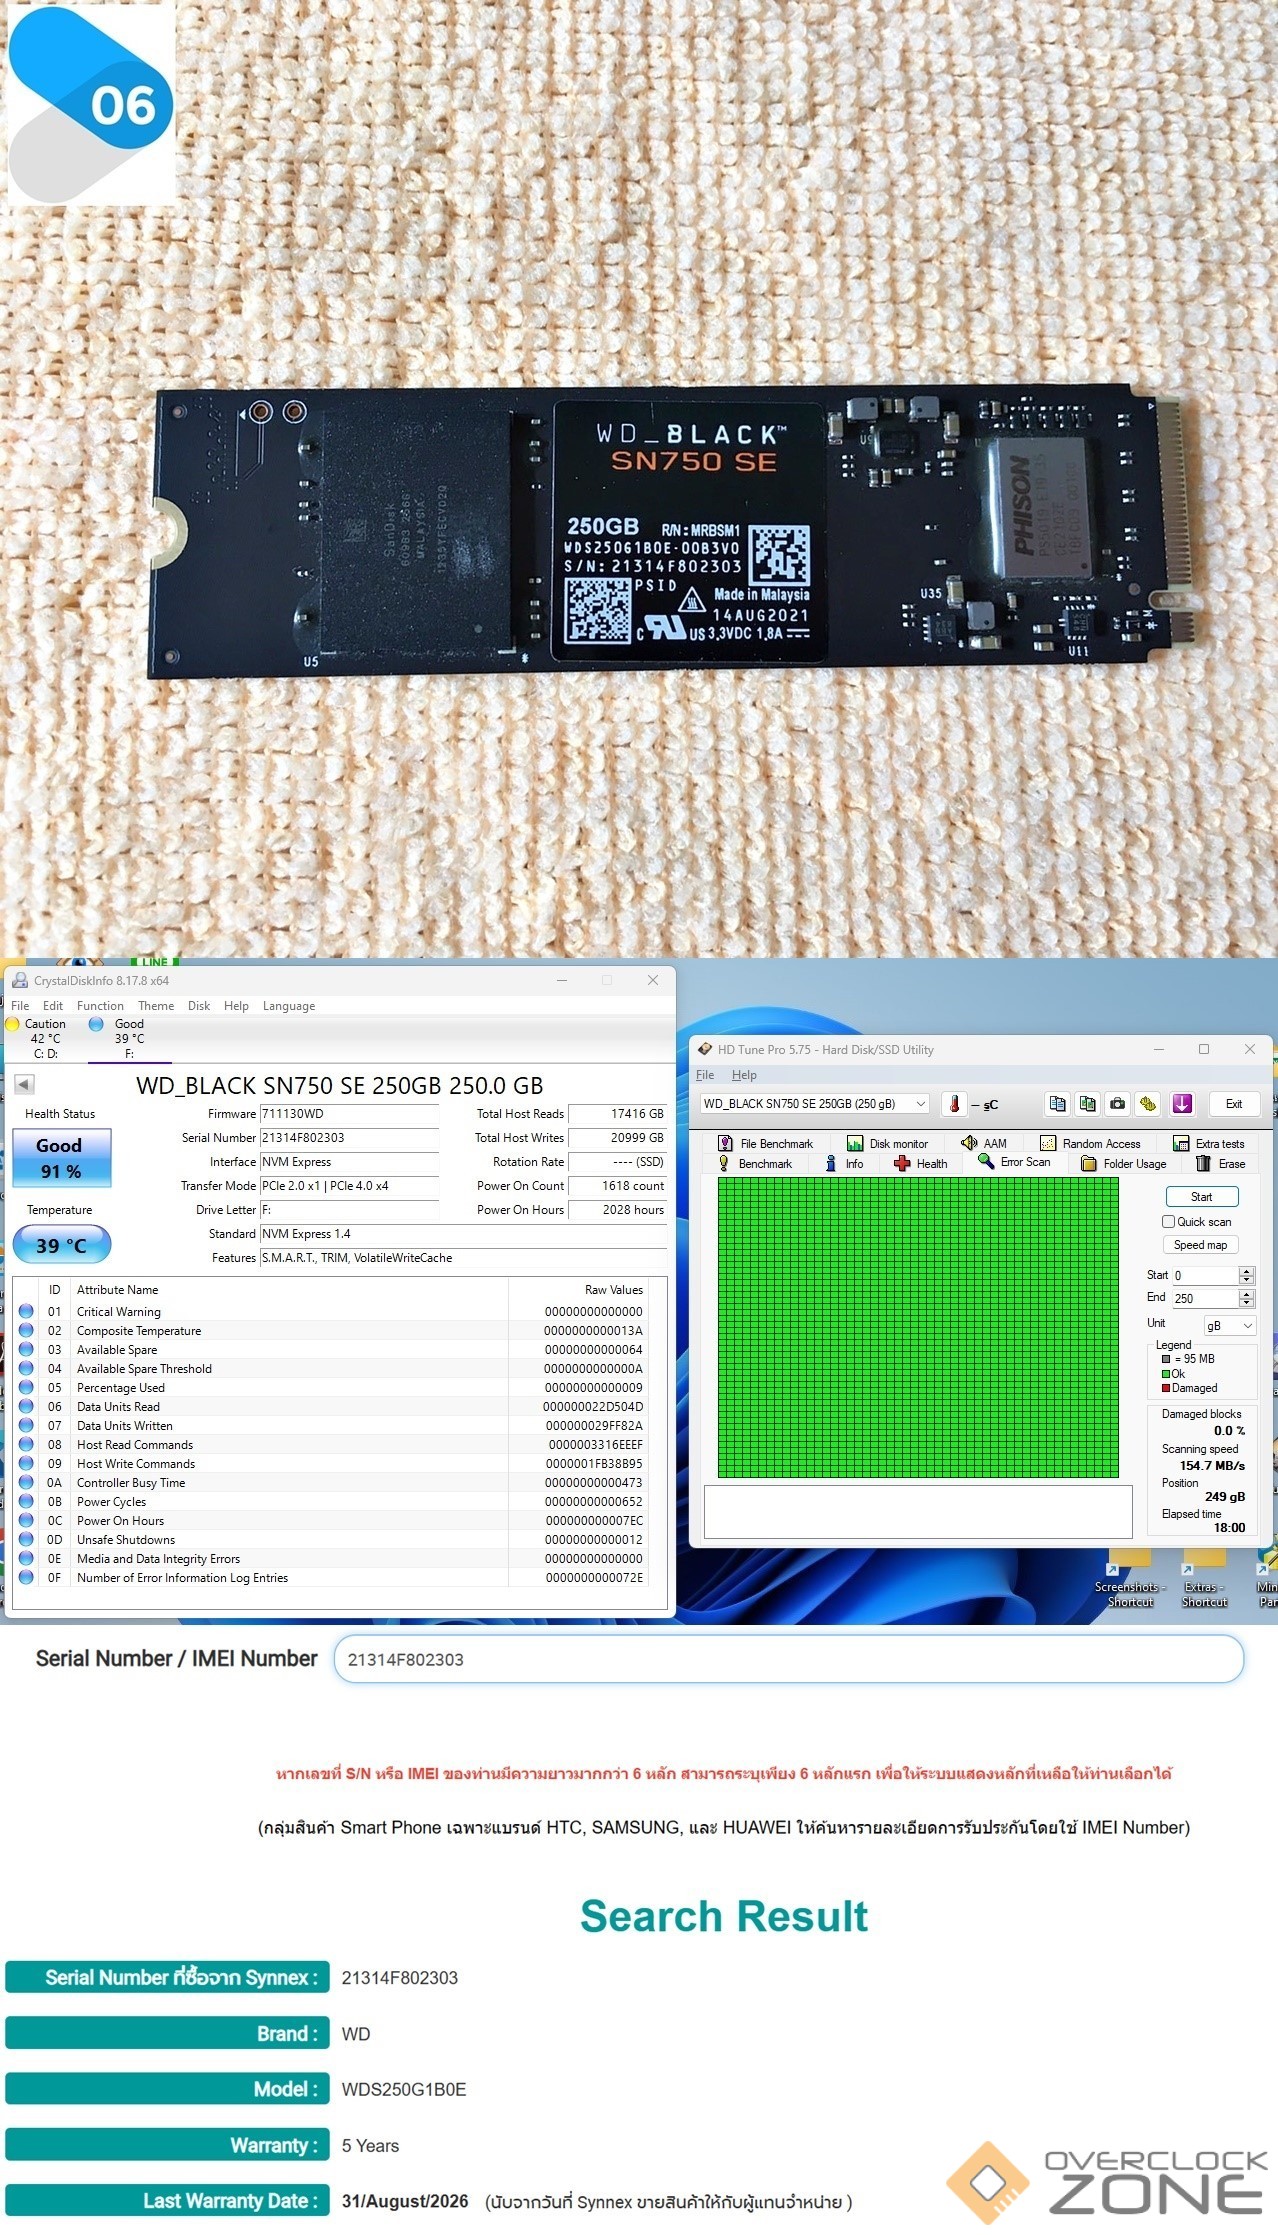
Task: Switch to the Extra tests tab
Action: tap(1209, 1143)
